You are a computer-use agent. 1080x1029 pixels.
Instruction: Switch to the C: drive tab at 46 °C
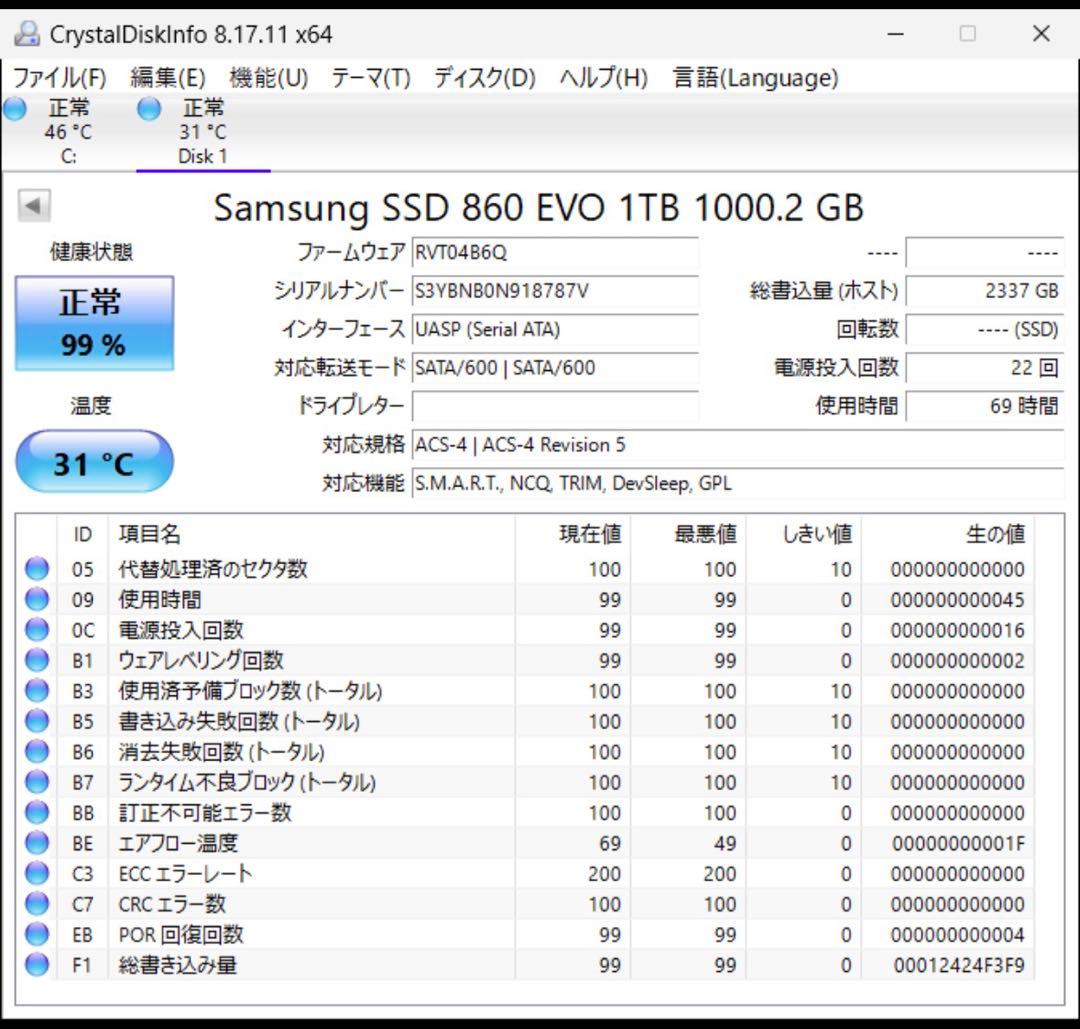pyautogui.click(x=68, y=132)
